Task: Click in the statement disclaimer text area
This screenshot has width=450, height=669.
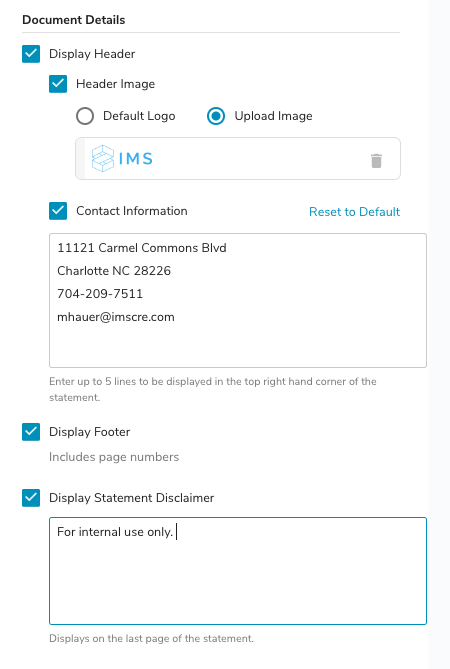Action: point(238,571)
